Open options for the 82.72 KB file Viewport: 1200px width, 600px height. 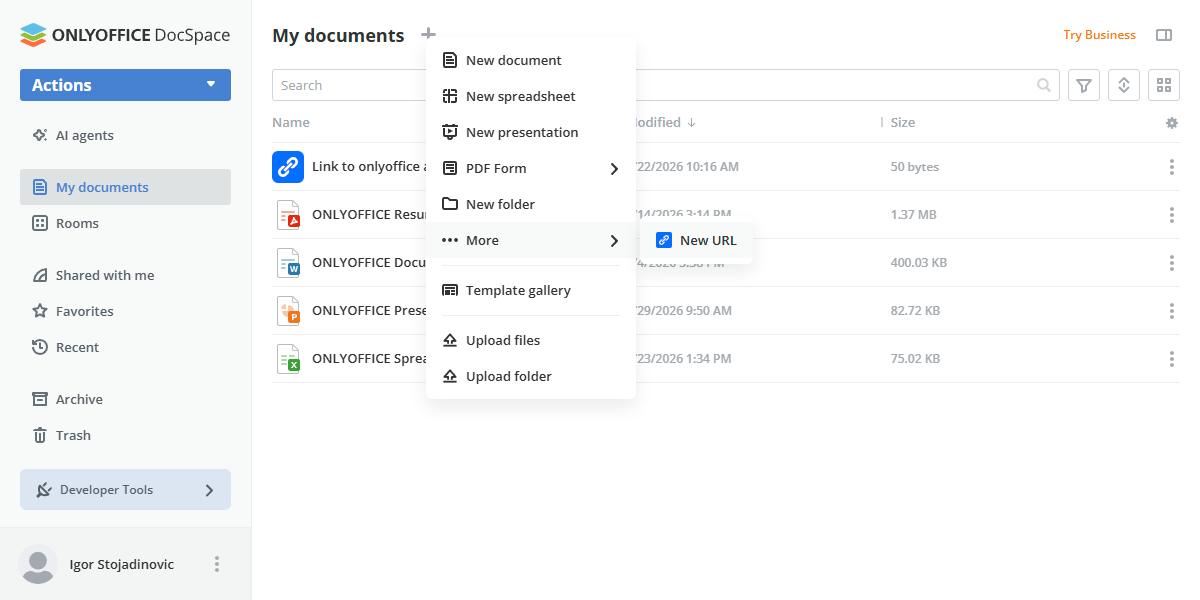click(1172, 311)
